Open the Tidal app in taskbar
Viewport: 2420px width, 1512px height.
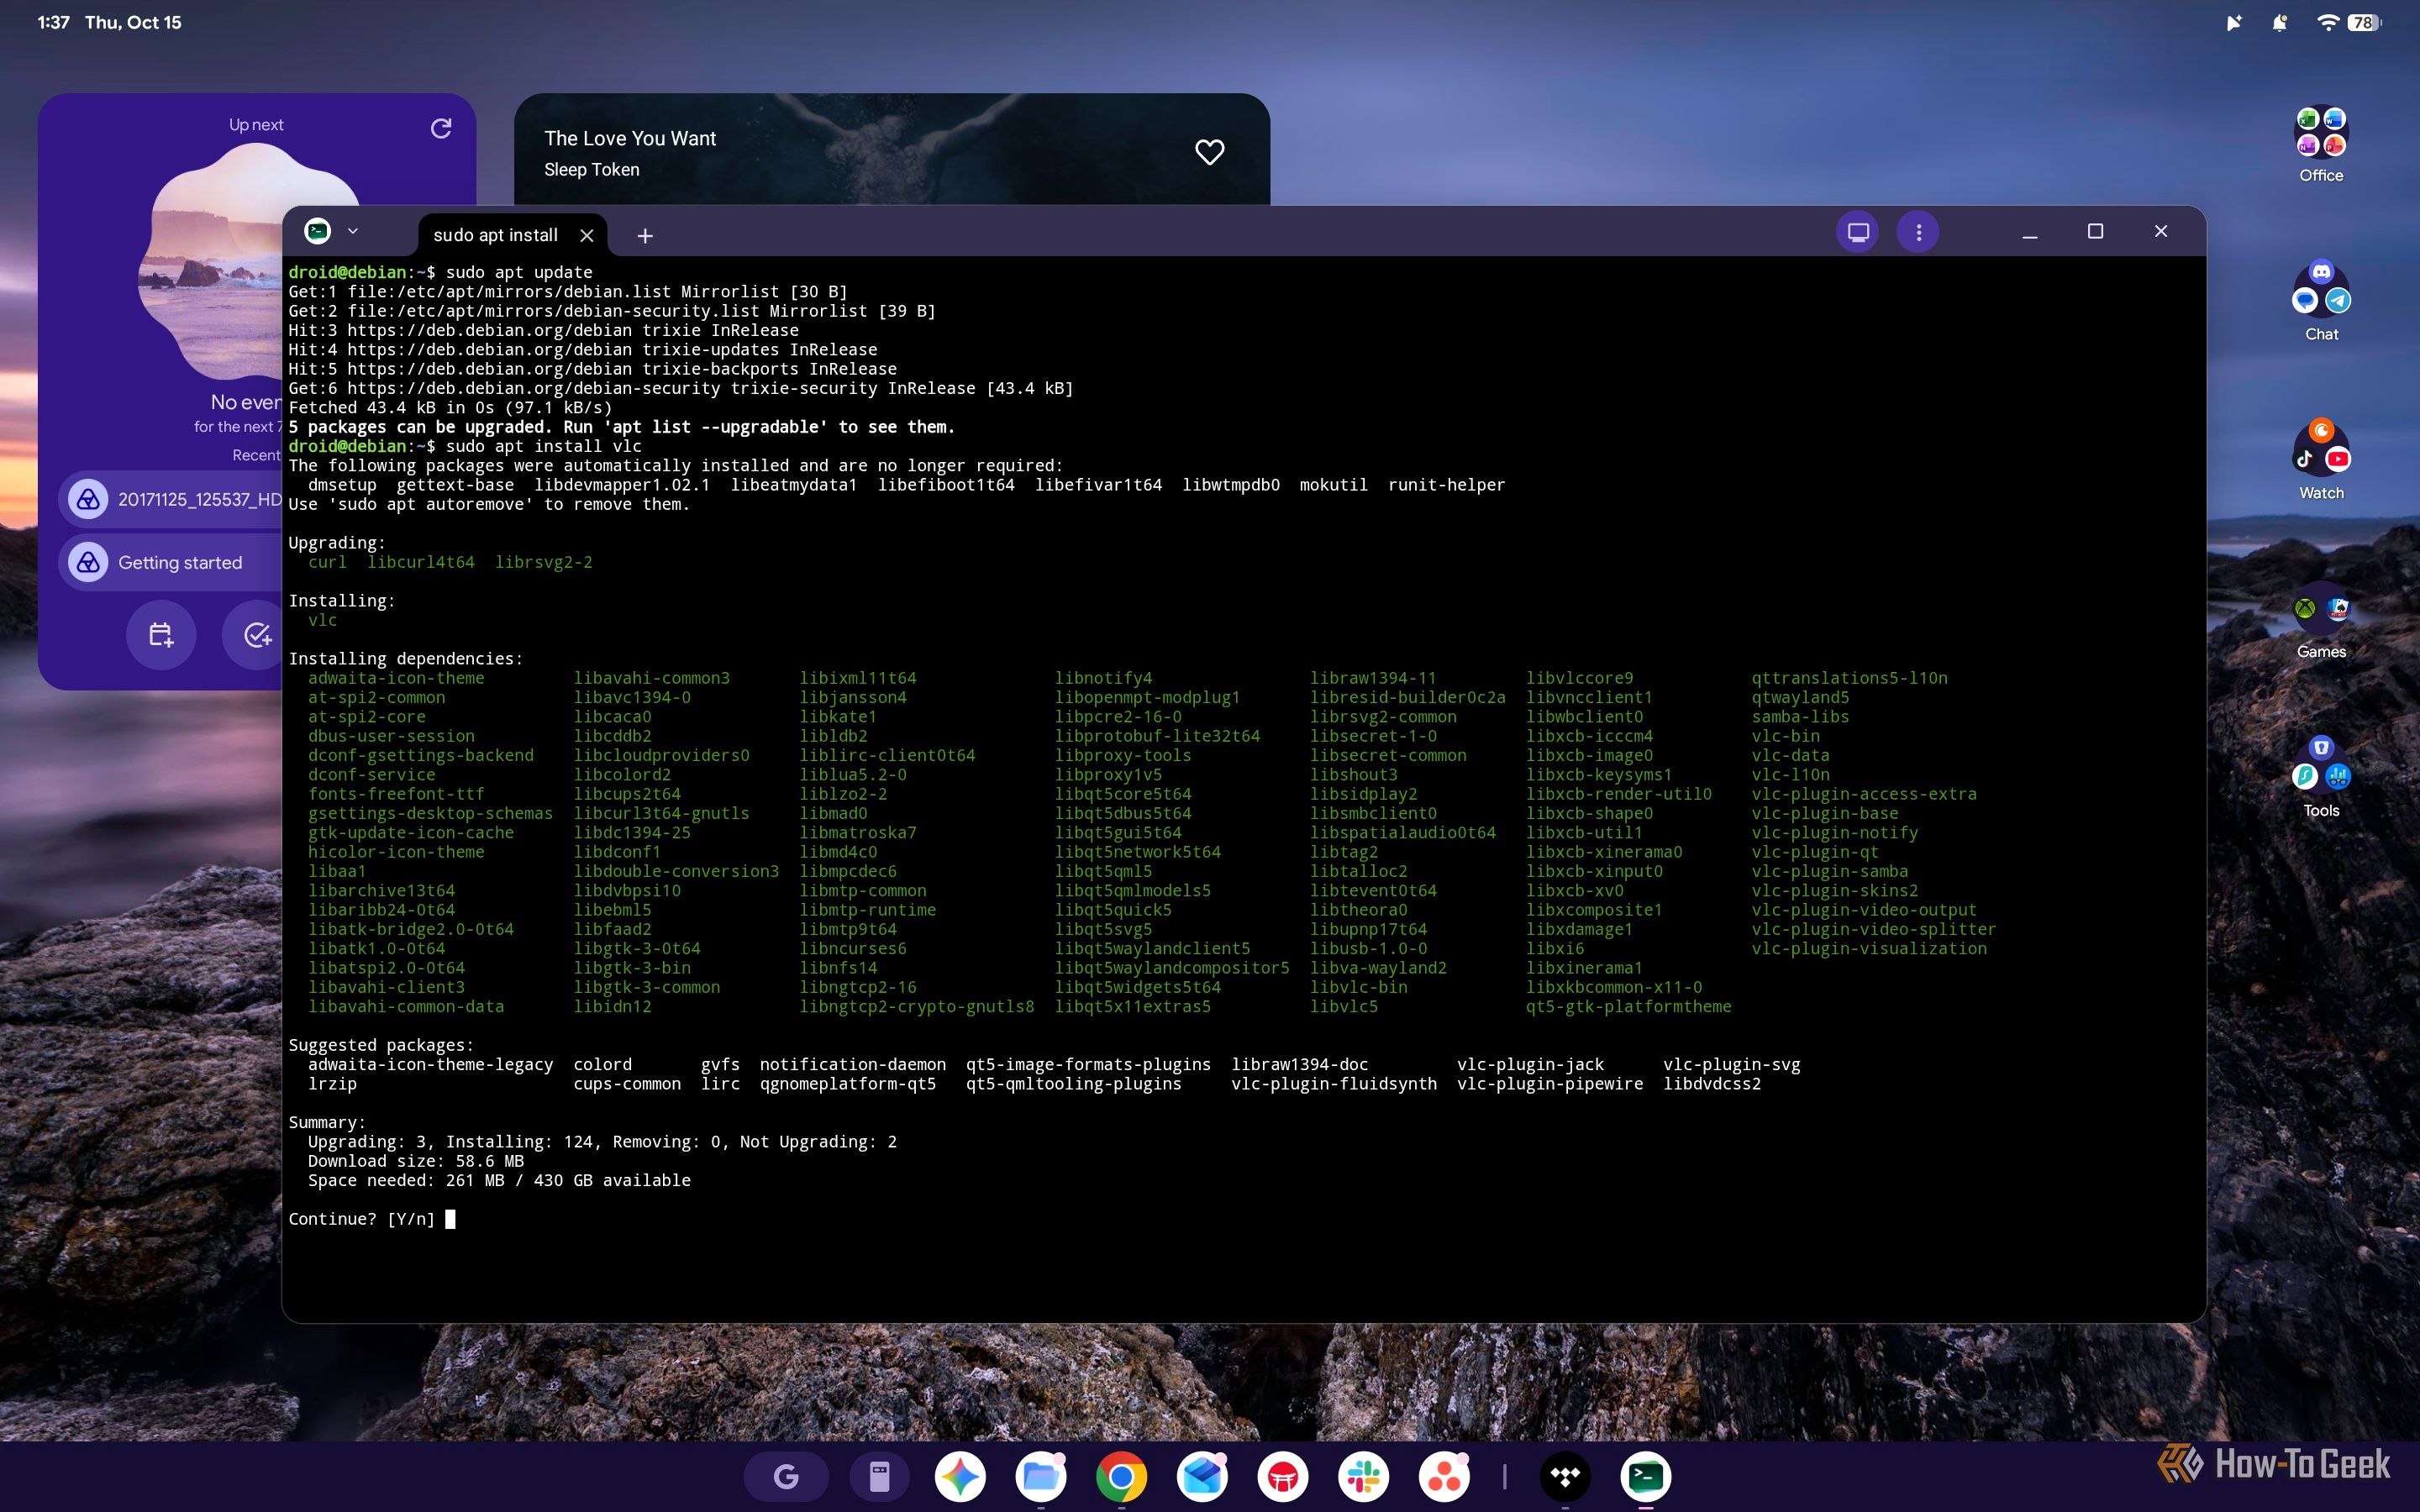pos(1565,1476)
